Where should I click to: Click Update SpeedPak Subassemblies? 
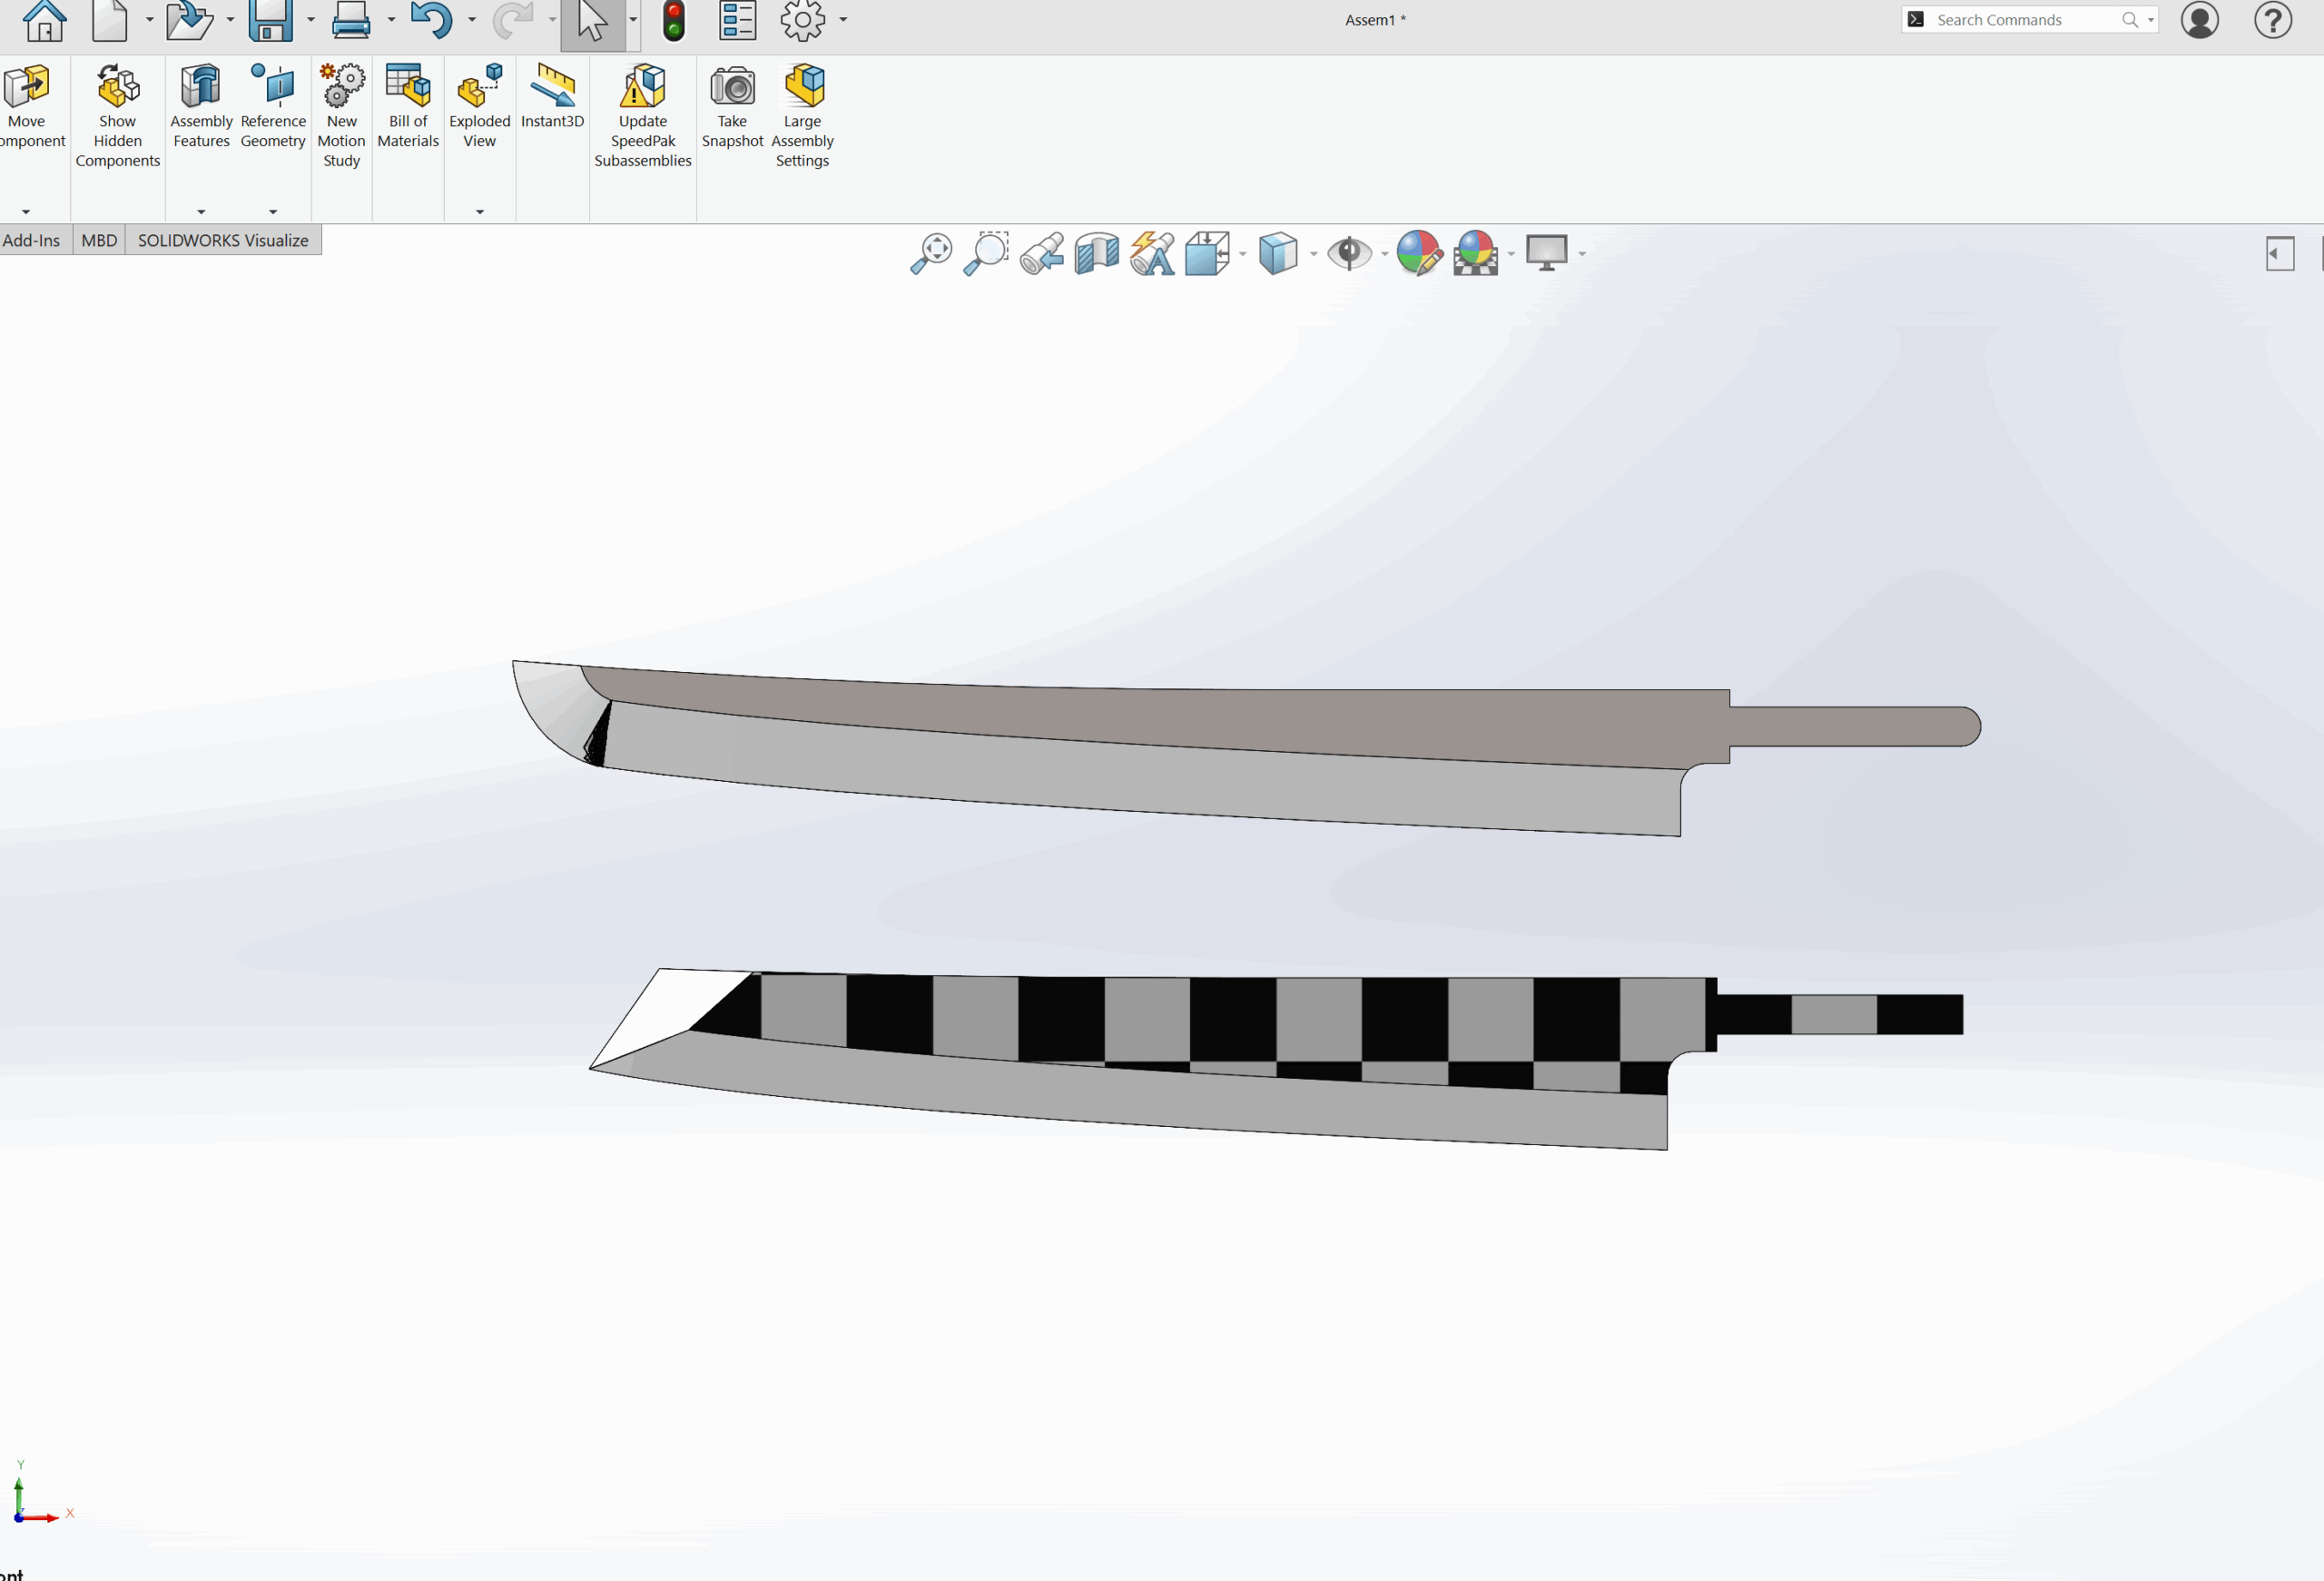click(x=643, y=115)
